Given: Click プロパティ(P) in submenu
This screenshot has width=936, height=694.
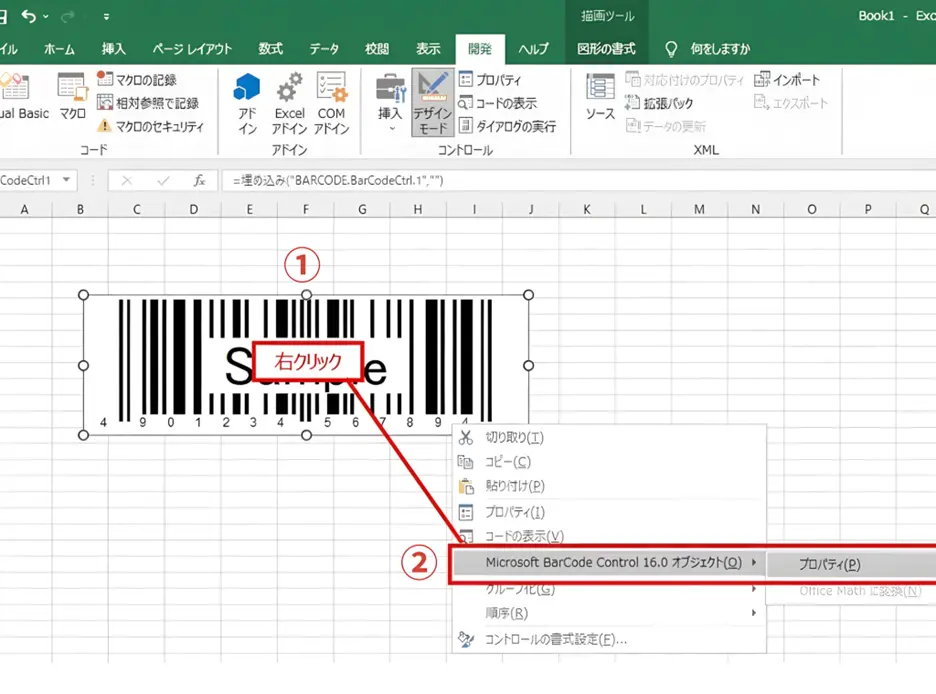Looking at the screenshot, I should click(851, 564).
